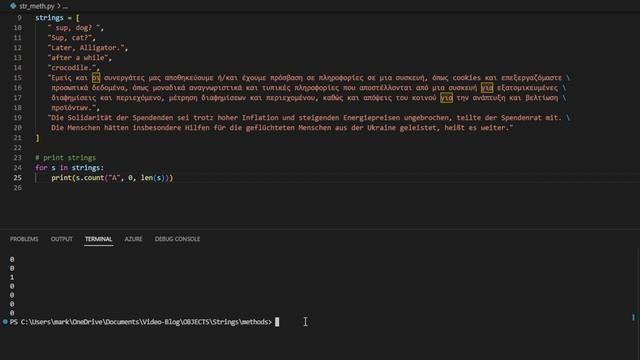Image resolution: width=640 pixels, height=360 pixels.
Task: Click the string "after a while" on line 13
Action: click(x=78, y=58)
